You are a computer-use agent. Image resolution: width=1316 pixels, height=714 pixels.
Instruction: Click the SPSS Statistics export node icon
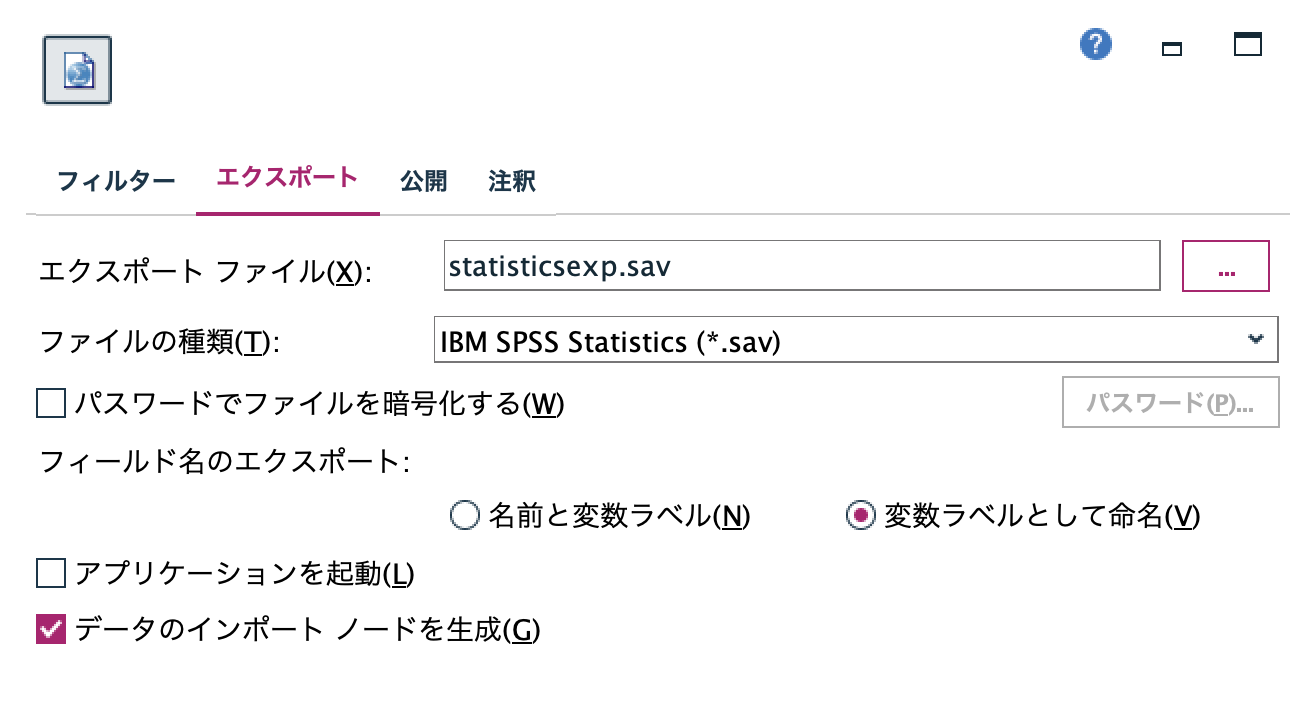tap(75, 68)
